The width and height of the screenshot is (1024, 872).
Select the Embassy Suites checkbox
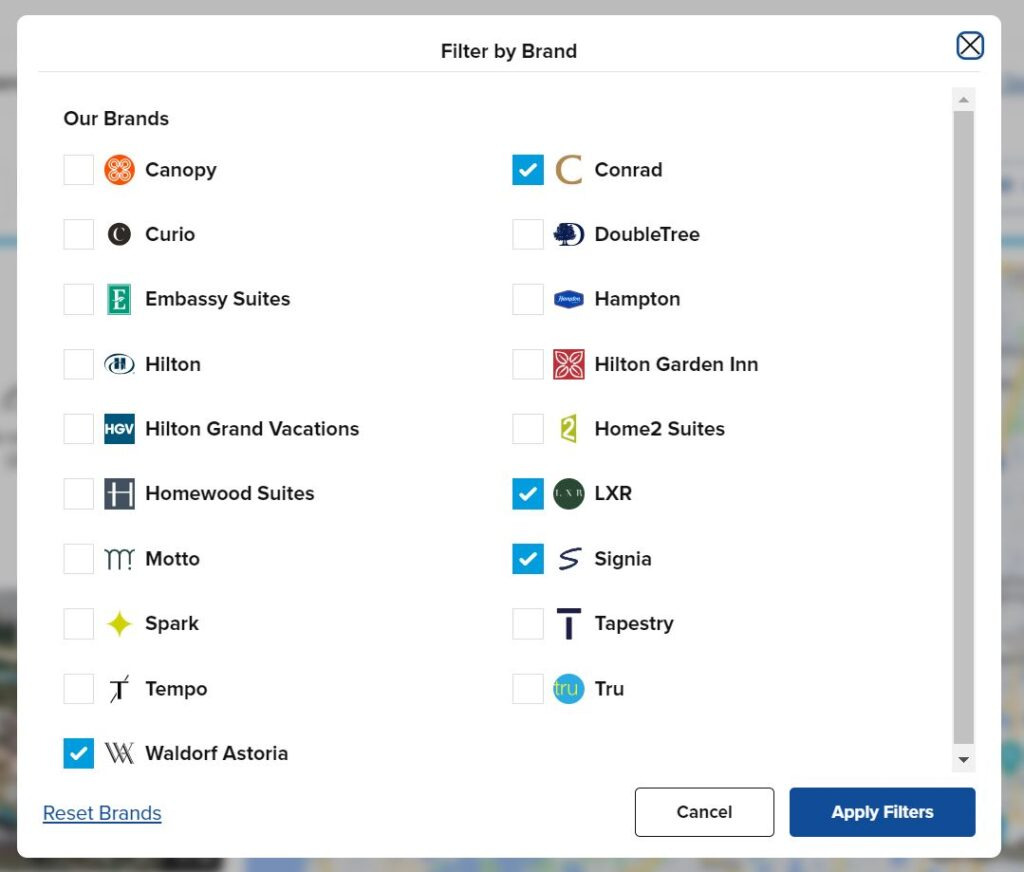pos(78,299)
